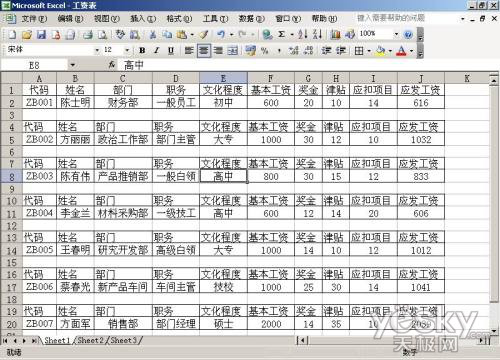This screenshot has width=500, height=360.
Task: Click the AutoSum sigma icon
Action: [x=282, y=34]
